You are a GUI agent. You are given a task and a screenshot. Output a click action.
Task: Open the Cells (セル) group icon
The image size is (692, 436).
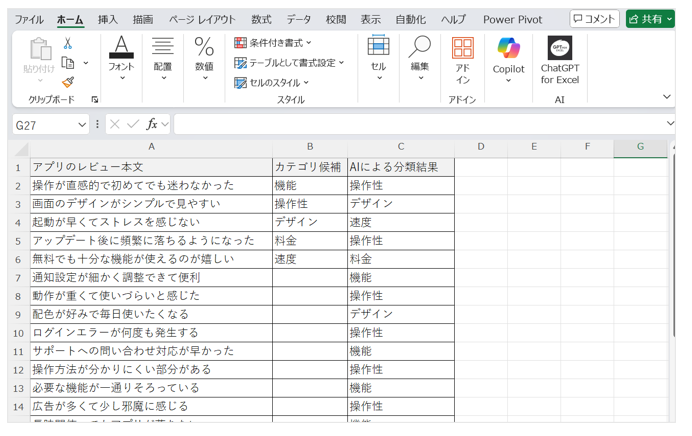[379, 45]
